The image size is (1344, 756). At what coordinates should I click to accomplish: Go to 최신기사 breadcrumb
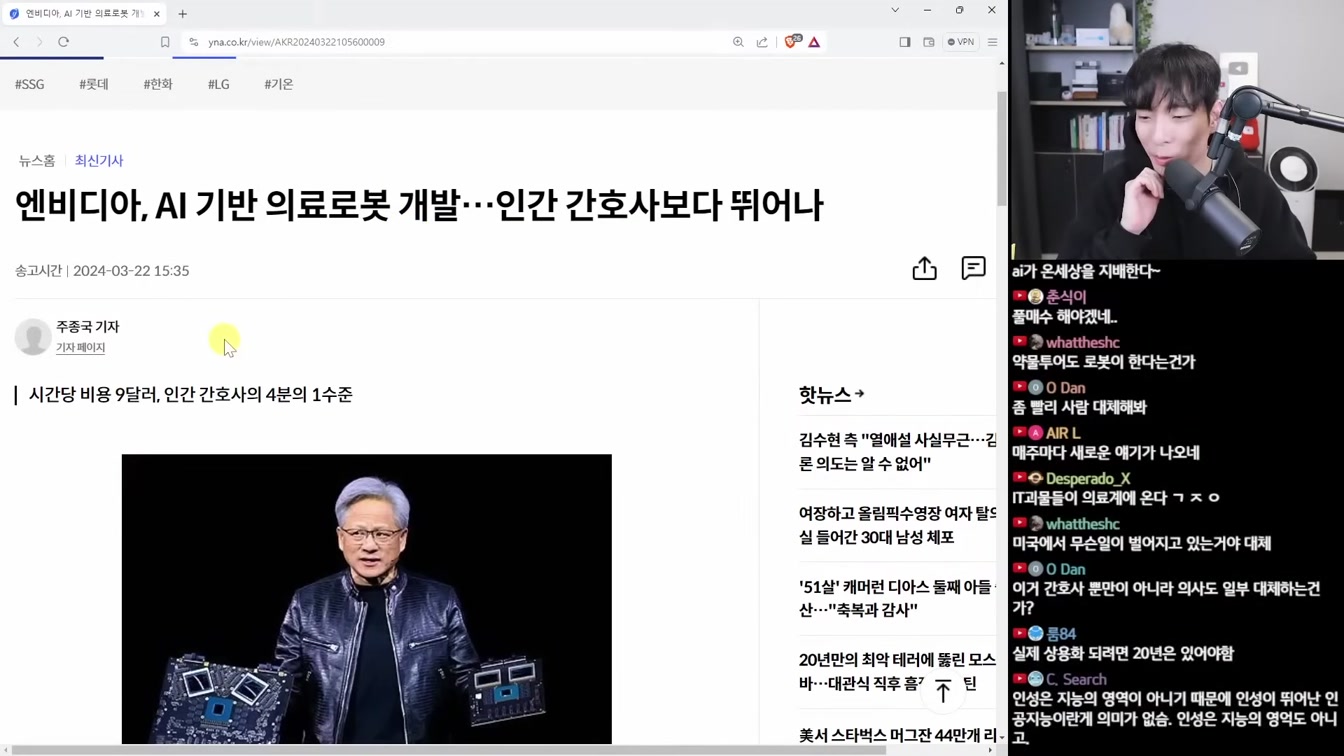pos(99,160)
